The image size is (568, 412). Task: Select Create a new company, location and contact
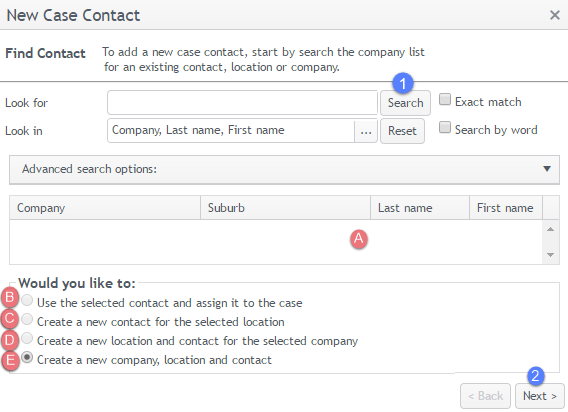coord(27,358)
